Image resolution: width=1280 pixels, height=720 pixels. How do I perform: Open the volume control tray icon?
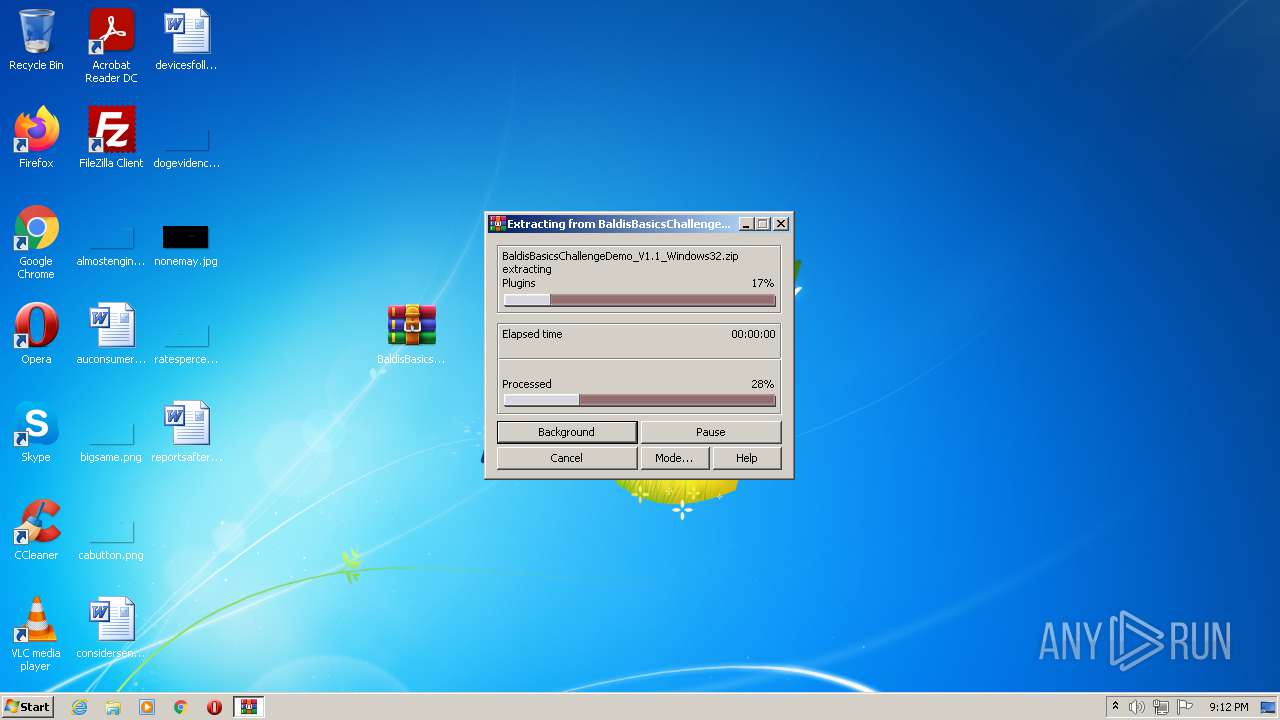coord(1137,707)
